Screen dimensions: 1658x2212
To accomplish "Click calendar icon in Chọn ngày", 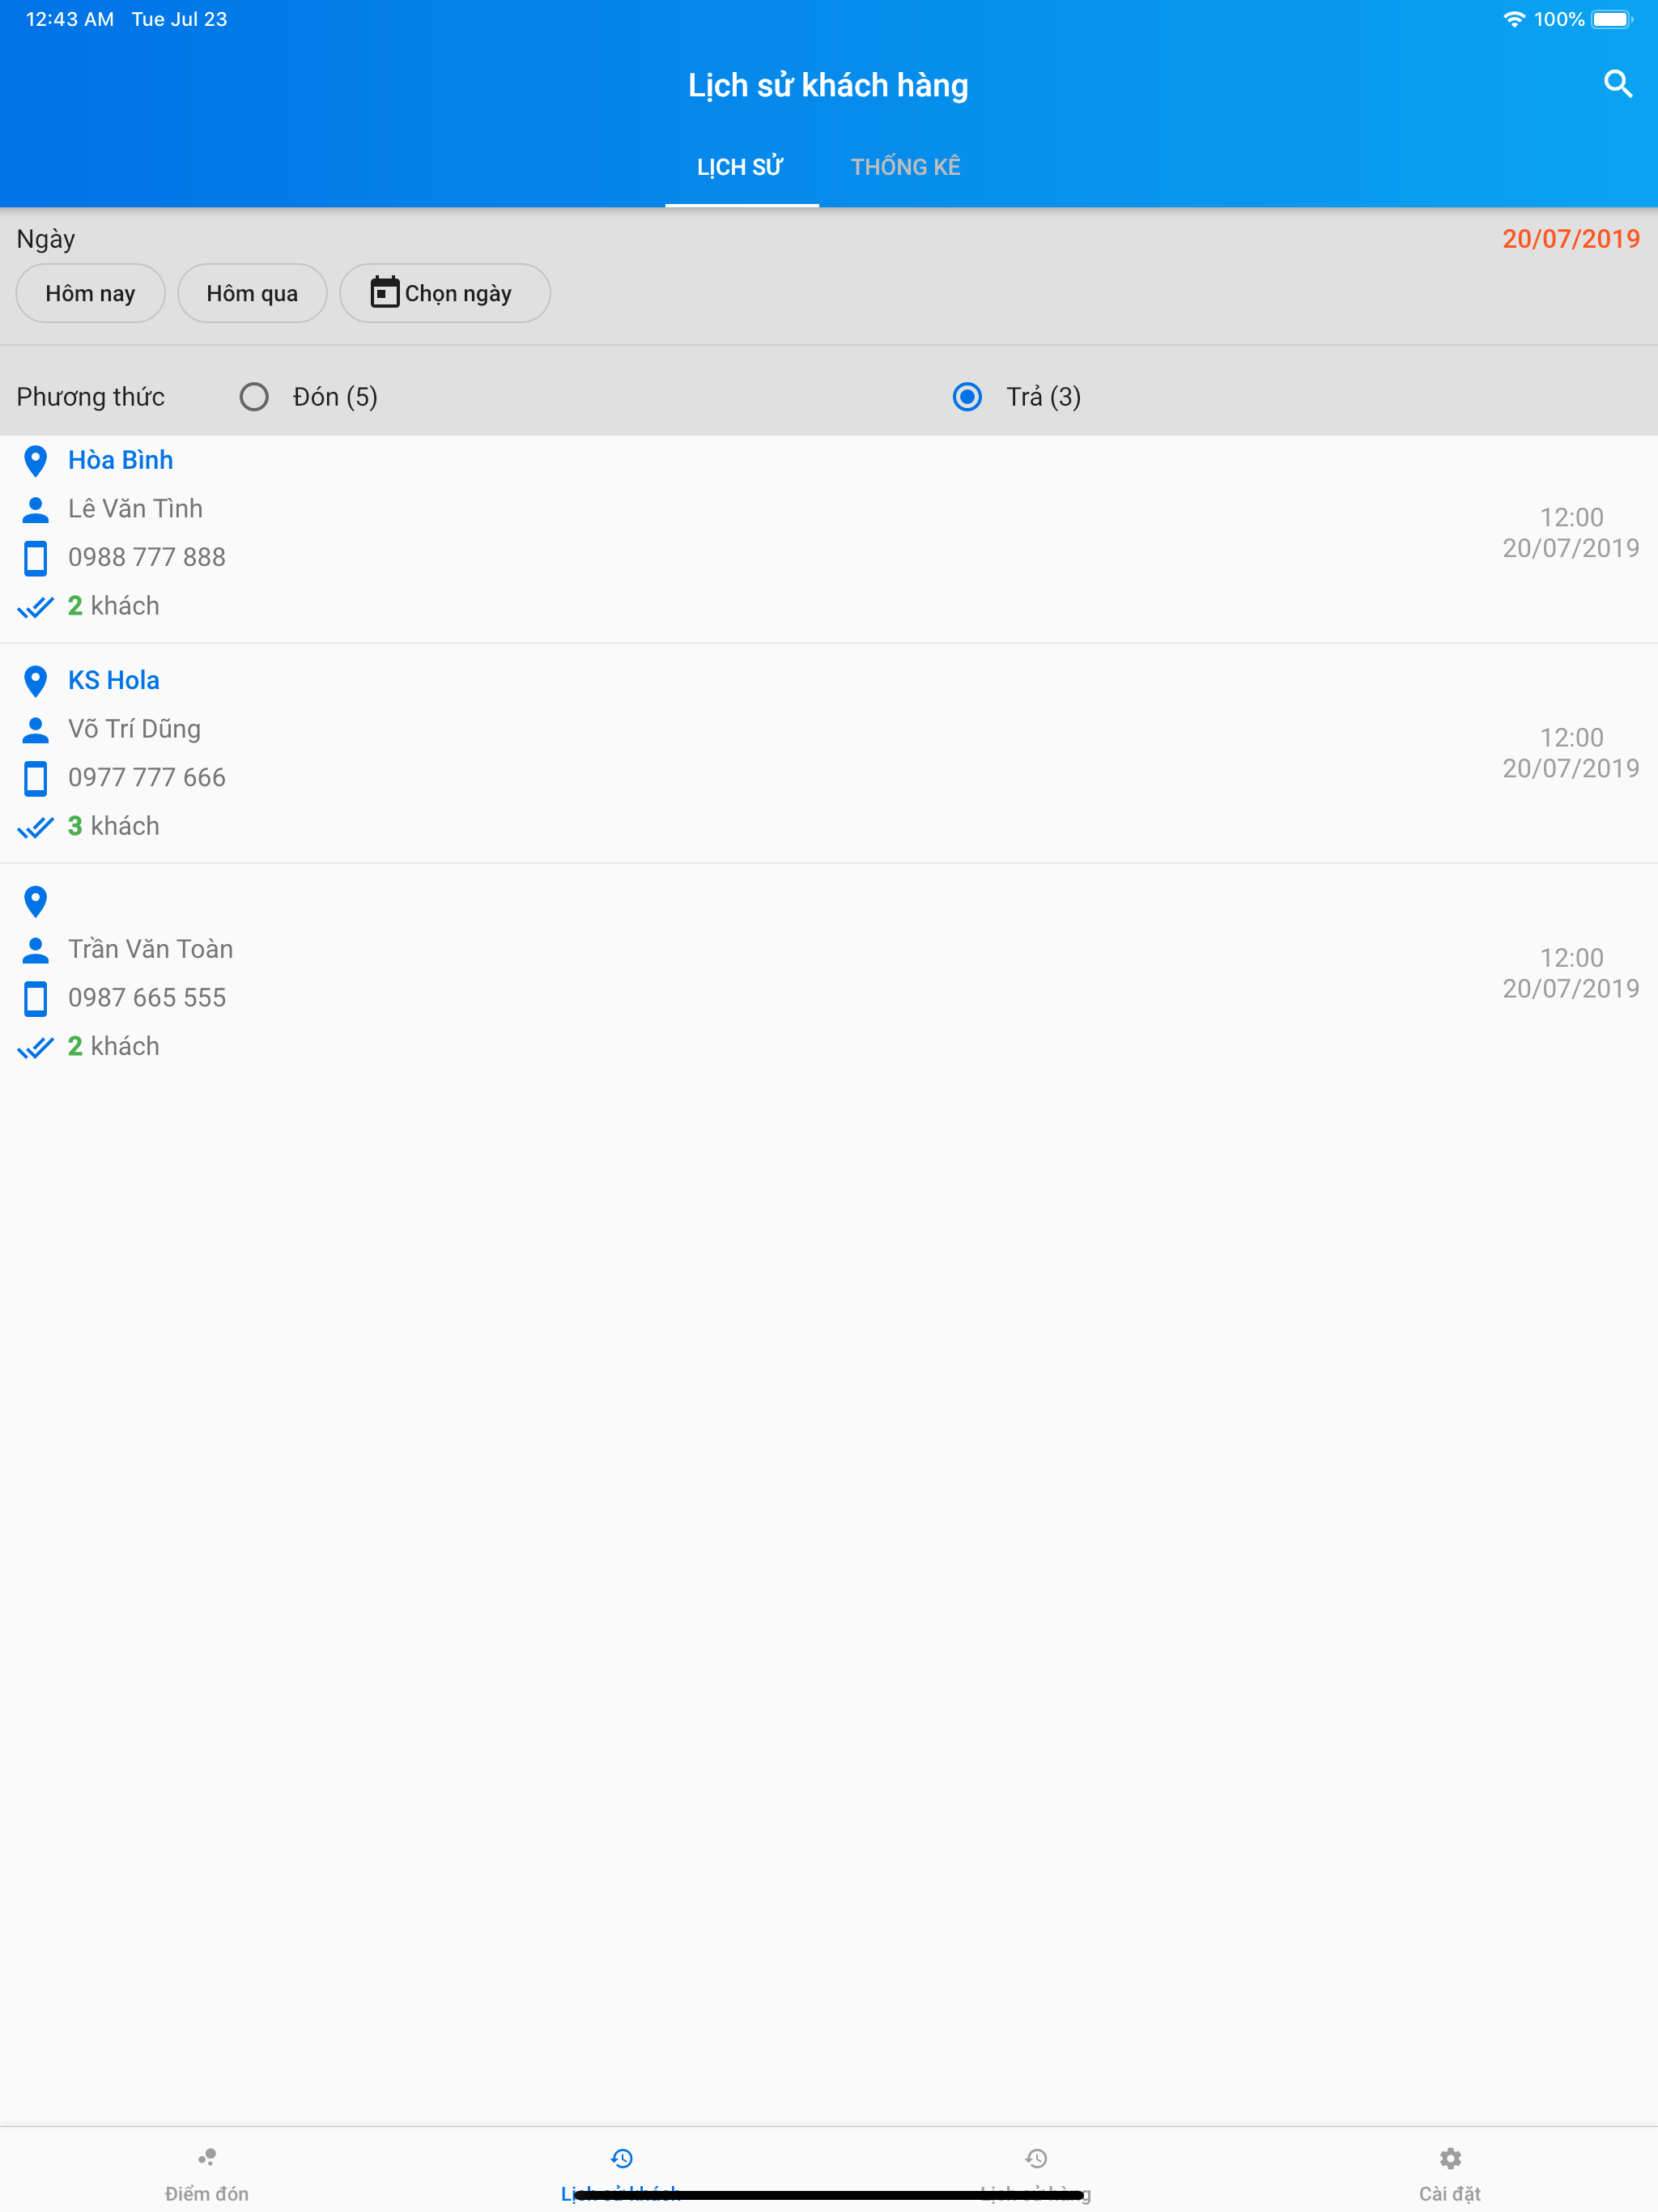I will [x=385, y=292].
